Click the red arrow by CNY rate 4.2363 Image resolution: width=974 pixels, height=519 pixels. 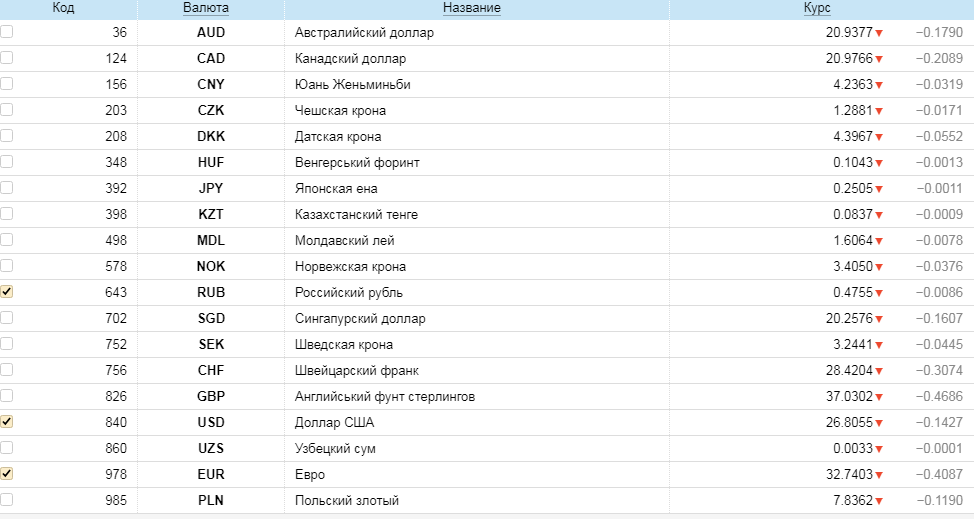879,85
